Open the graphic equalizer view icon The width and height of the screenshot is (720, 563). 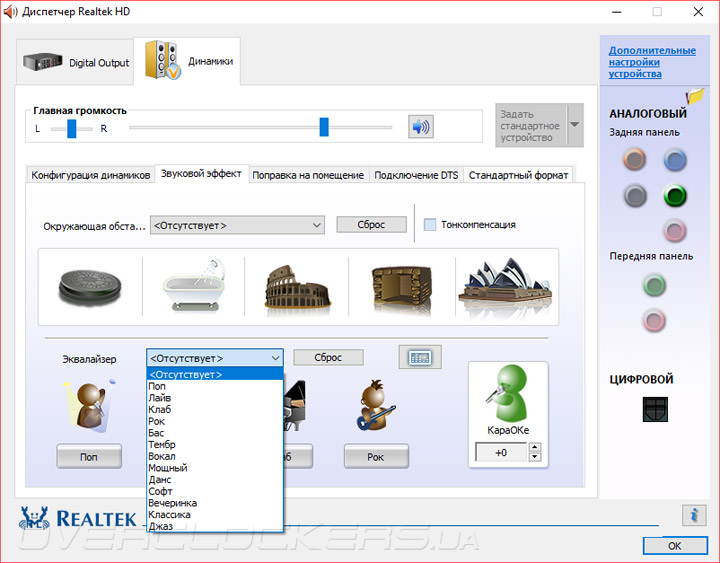click(x=420, y=357)
